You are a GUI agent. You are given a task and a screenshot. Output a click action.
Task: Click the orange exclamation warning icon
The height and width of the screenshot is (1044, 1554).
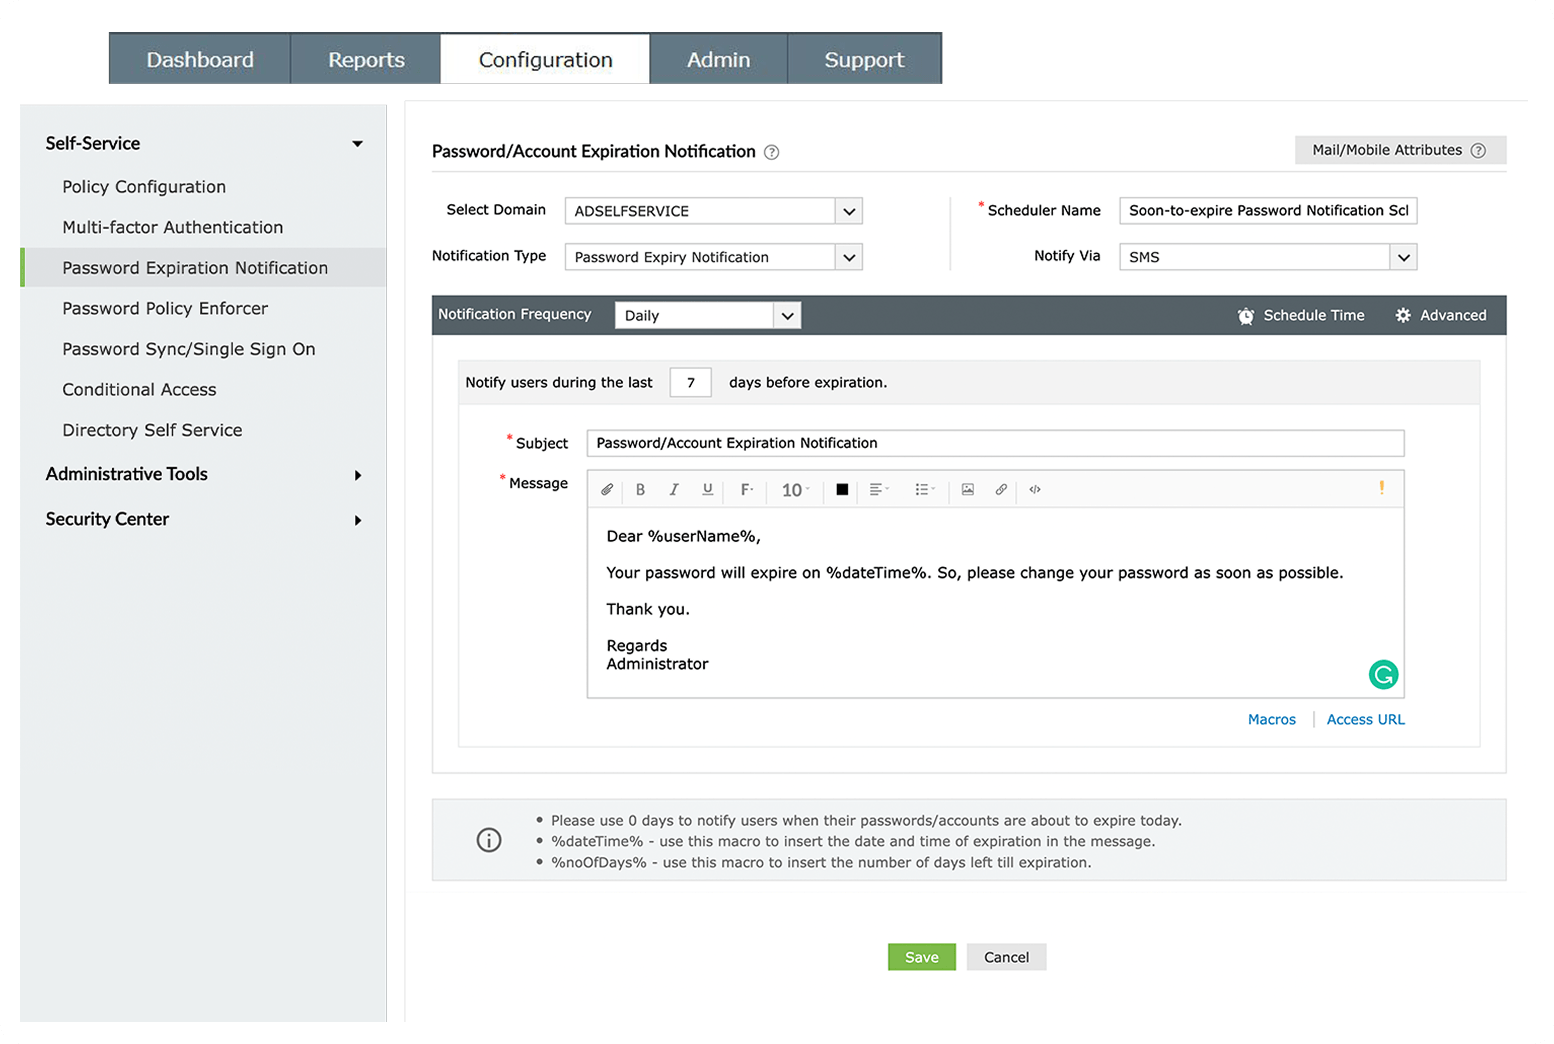[1382, 488]
